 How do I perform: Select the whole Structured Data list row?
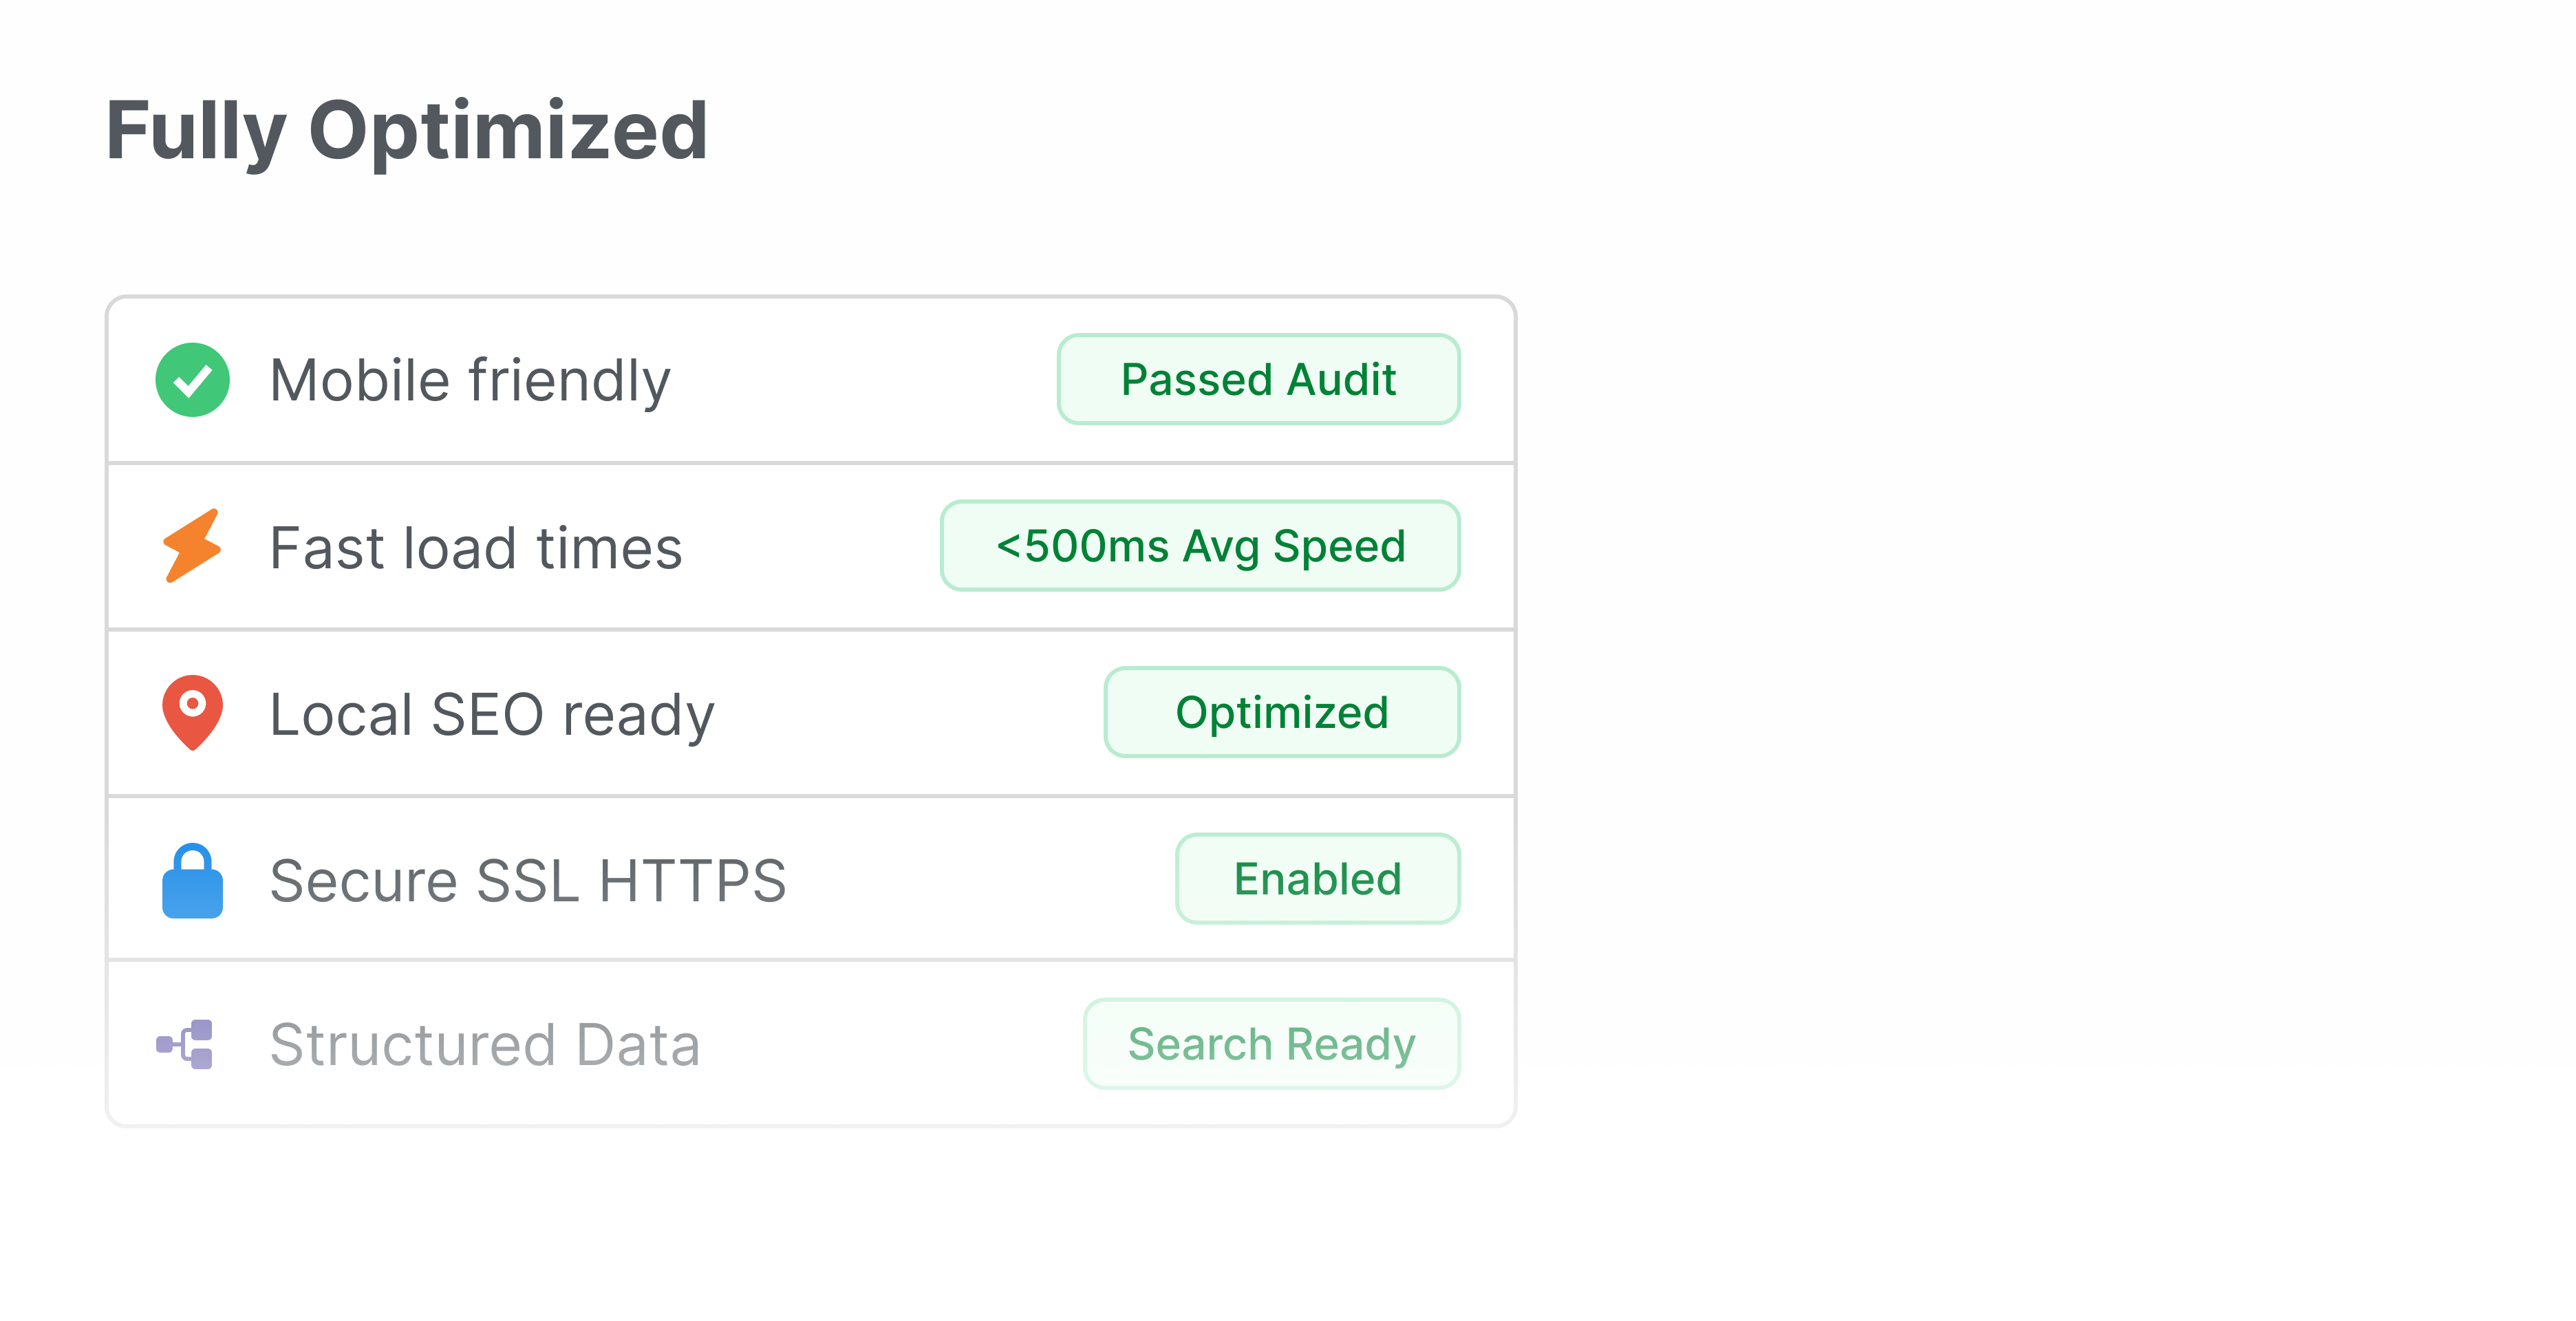pyautogui.click(x=880, y=1044)
